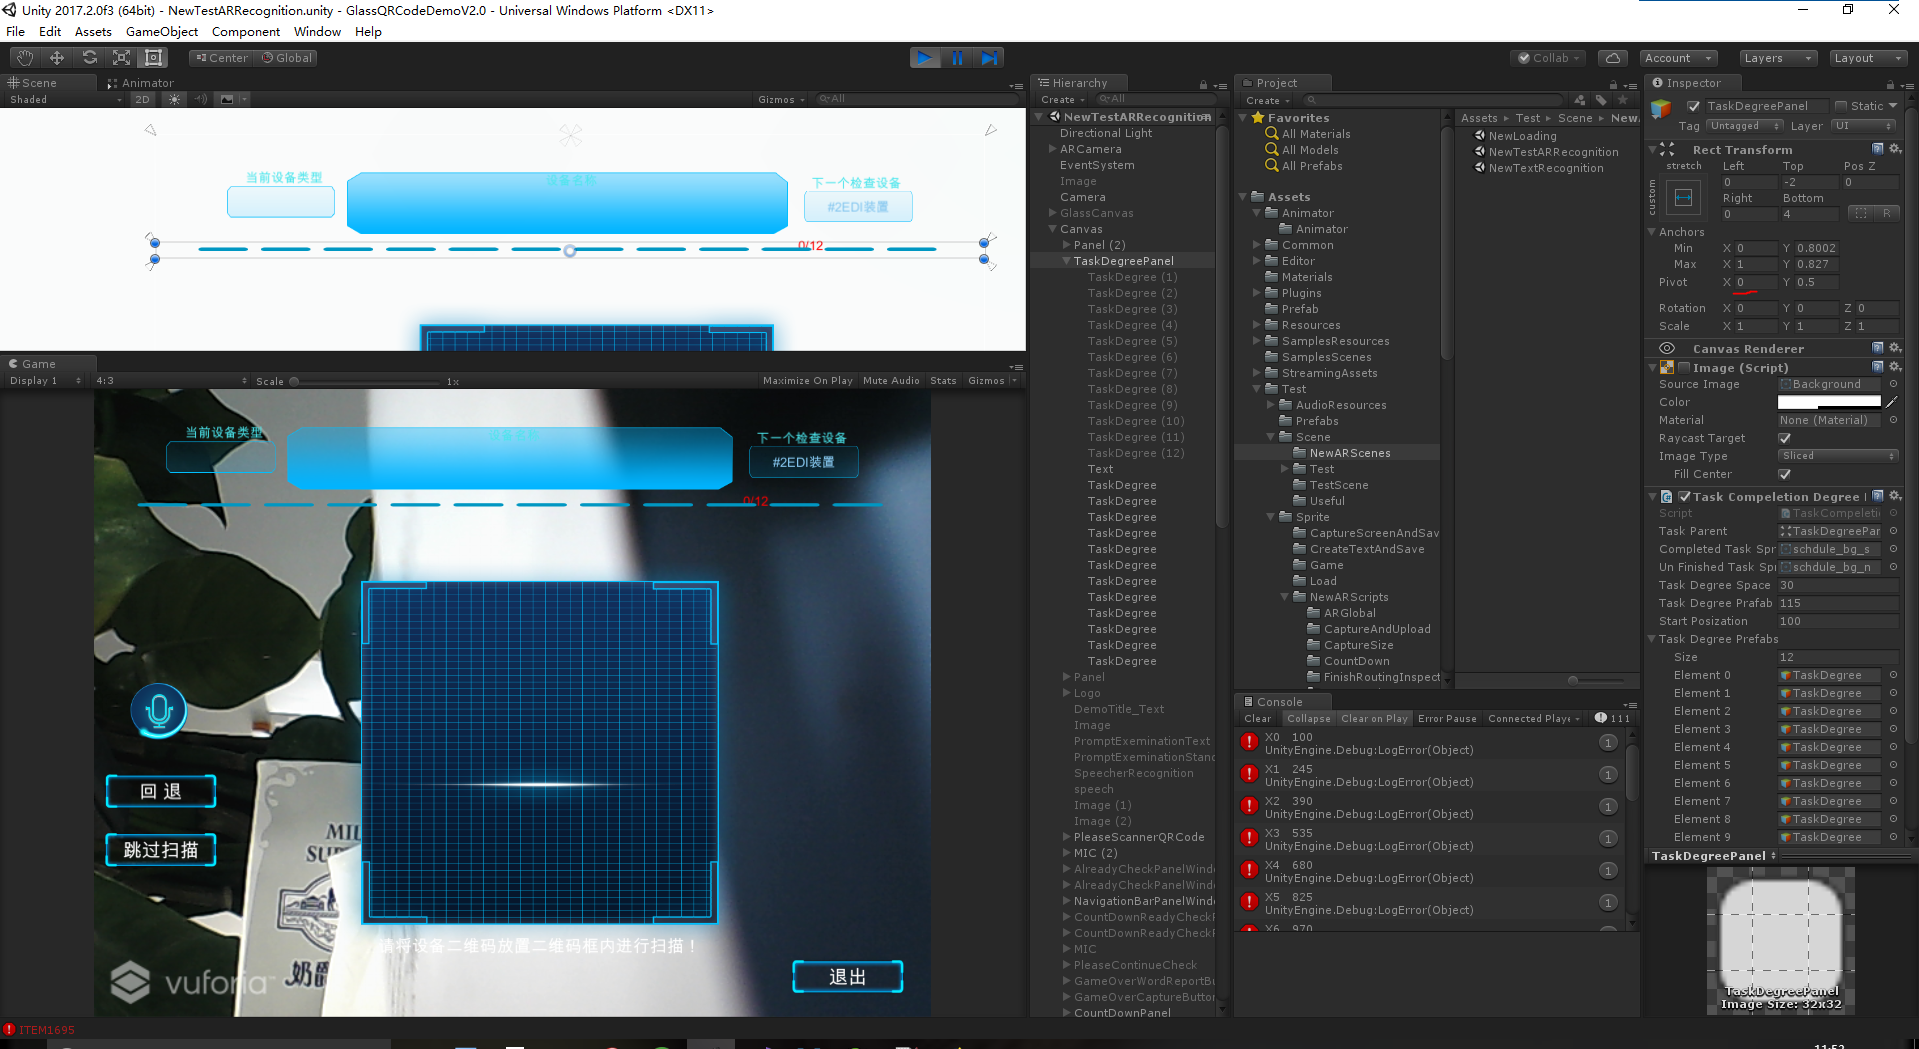Open the Canvas Renderer gear settings icon

pos(1895,348)
